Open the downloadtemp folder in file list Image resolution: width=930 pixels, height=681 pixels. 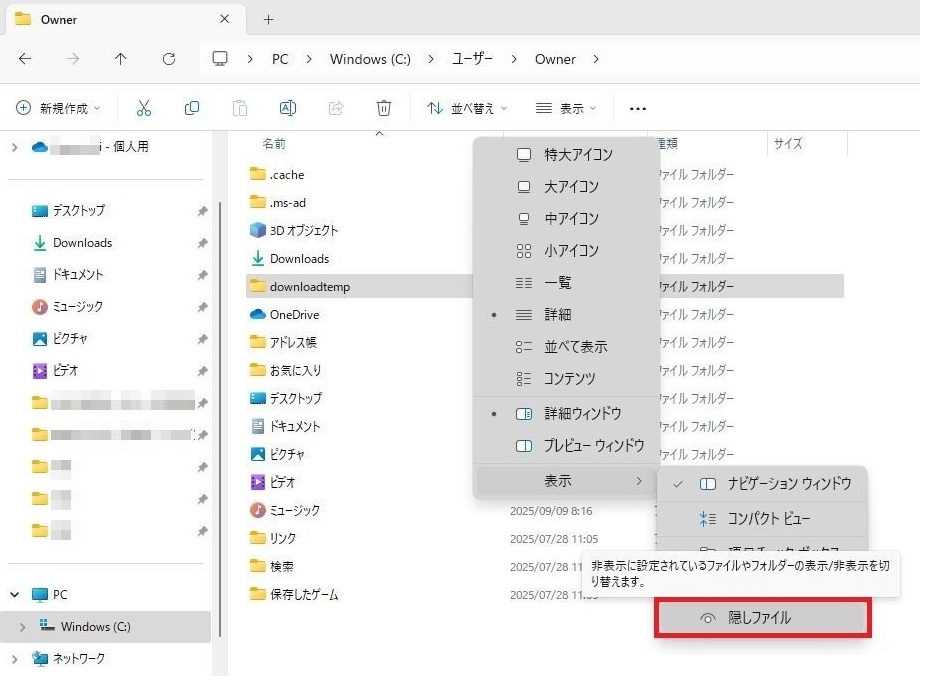(309, 287)
